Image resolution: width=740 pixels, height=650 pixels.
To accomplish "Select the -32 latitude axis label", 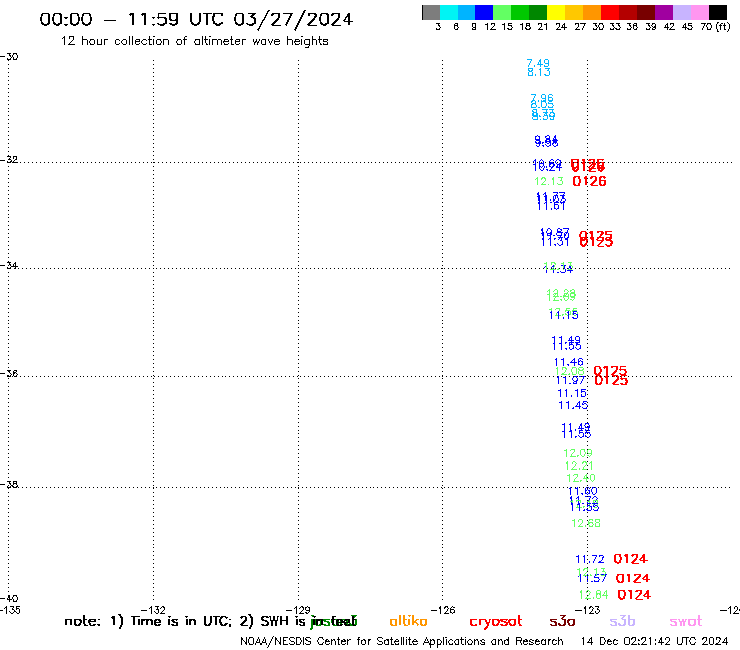I will (x=9, y=160).
